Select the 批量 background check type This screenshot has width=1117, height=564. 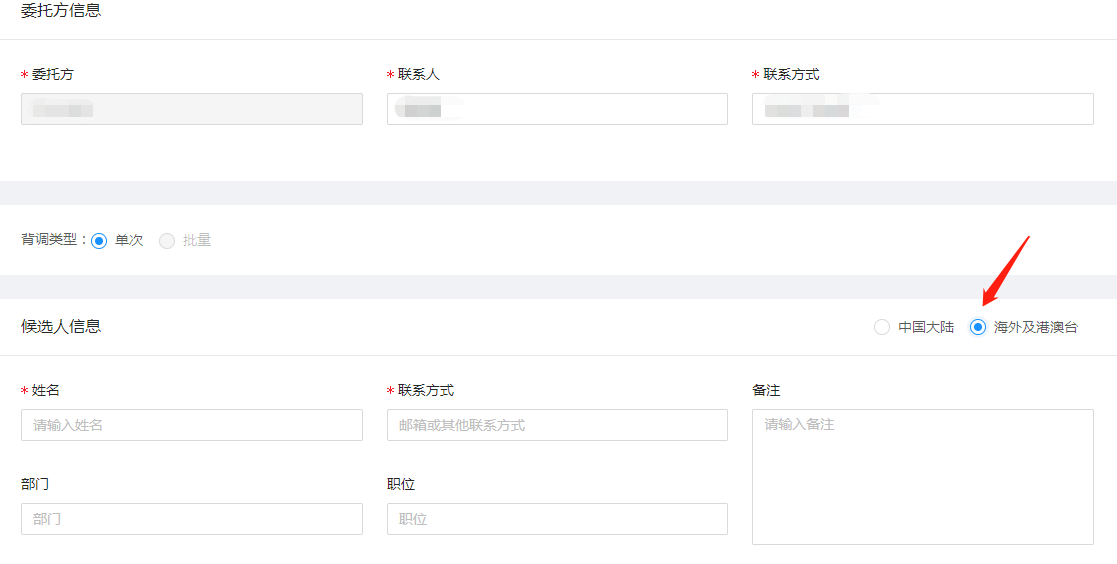(x=167, y=241)
